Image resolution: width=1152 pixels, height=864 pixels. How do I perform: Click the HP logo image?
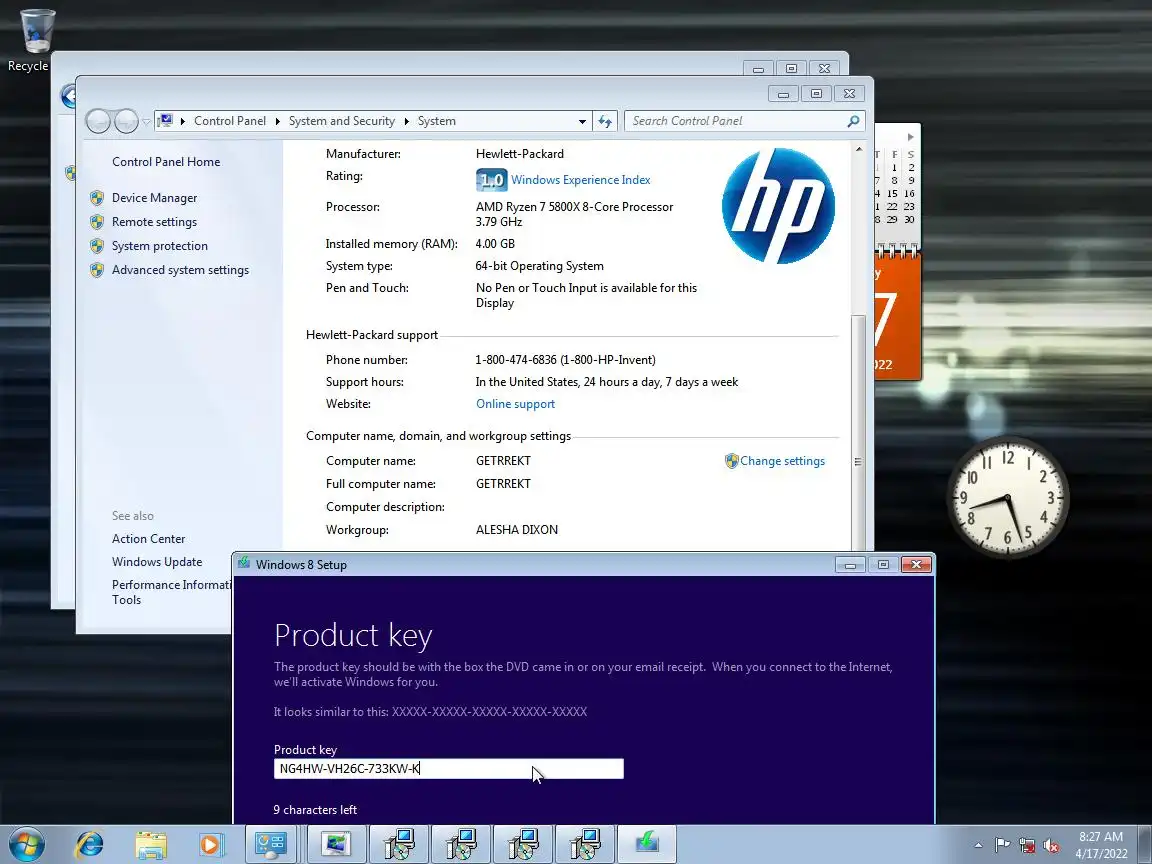[778, 206]
